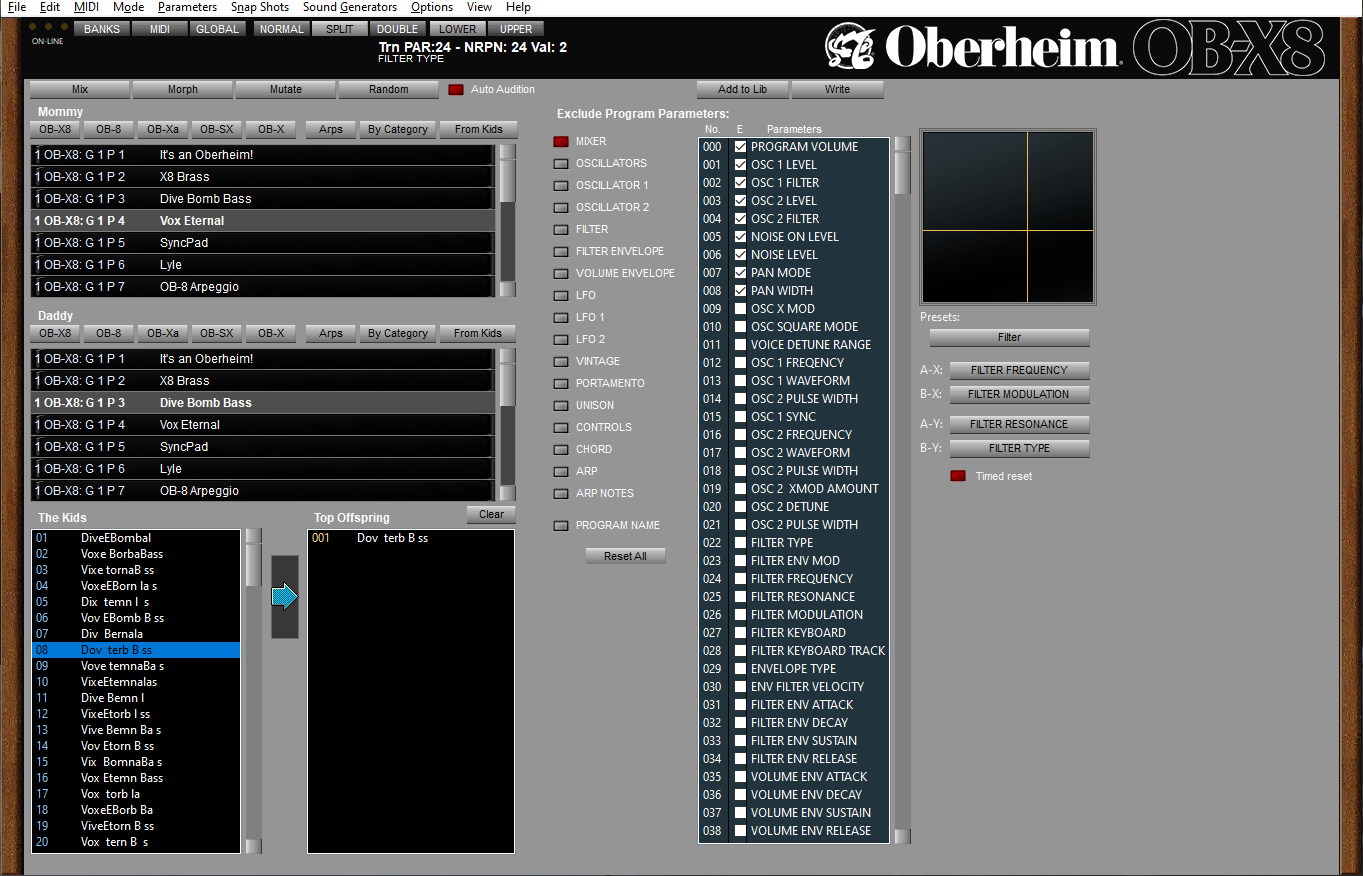Enable the OSCILLATOR 2 exclude LED
Screen dimensions: 1363x876
tap(561, 208)
